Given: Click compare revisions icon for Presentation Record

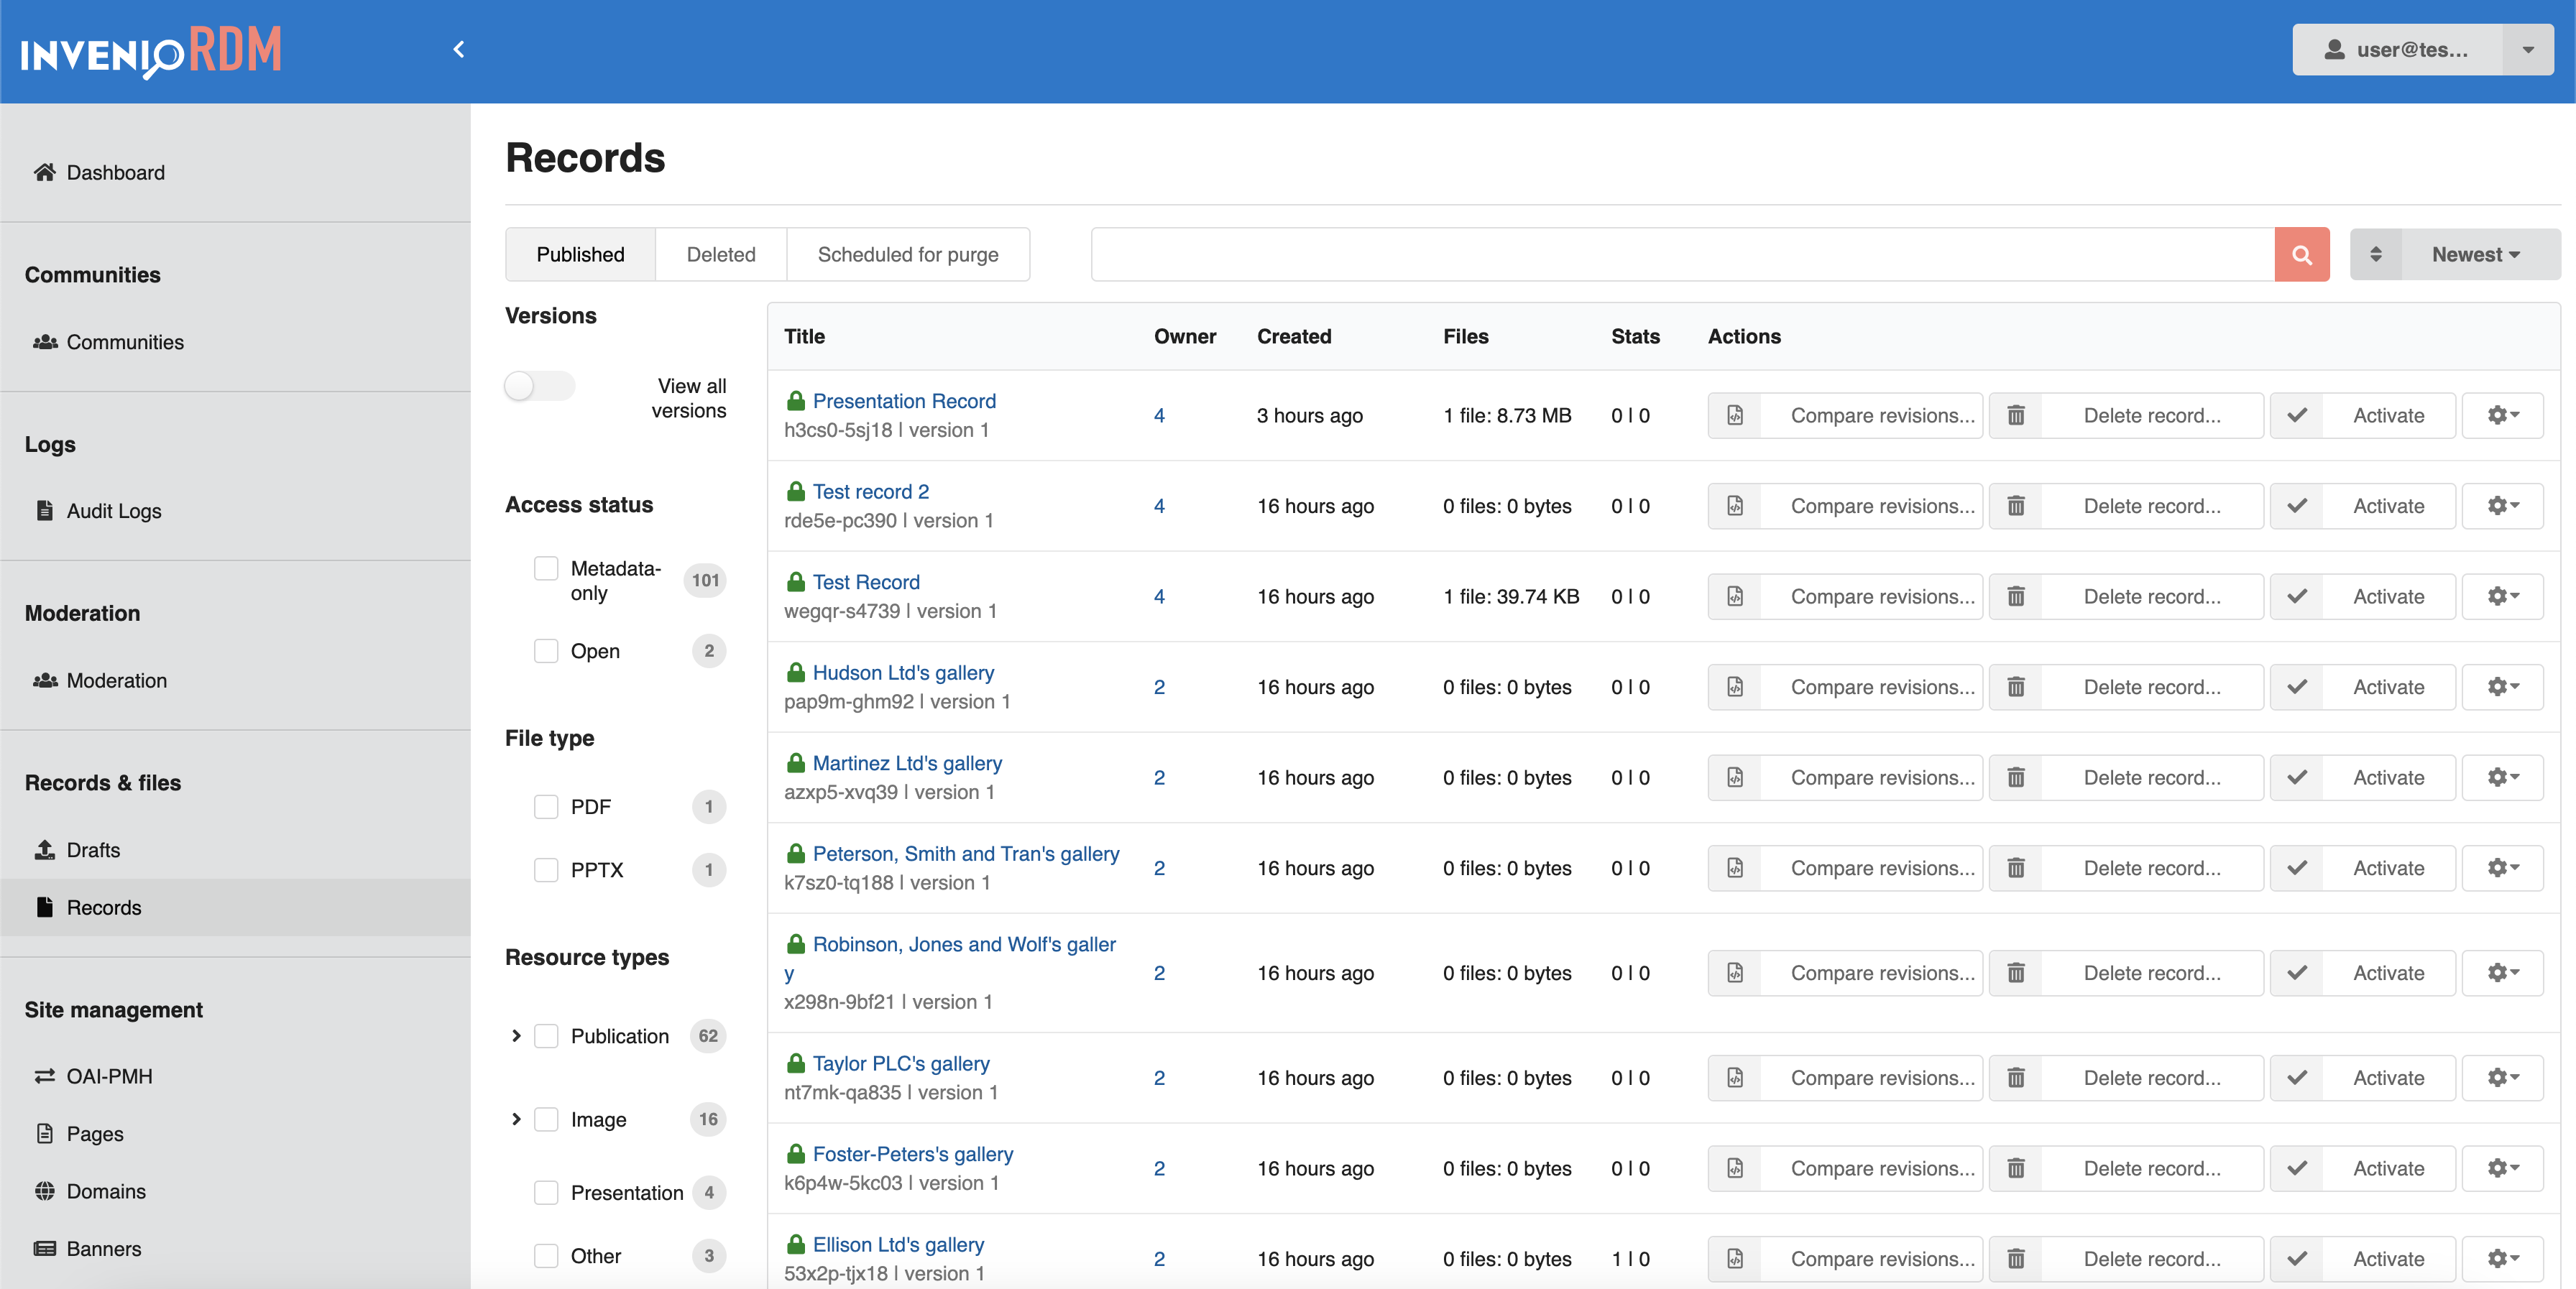Looking at the screenshot, I should [1735, 415].
